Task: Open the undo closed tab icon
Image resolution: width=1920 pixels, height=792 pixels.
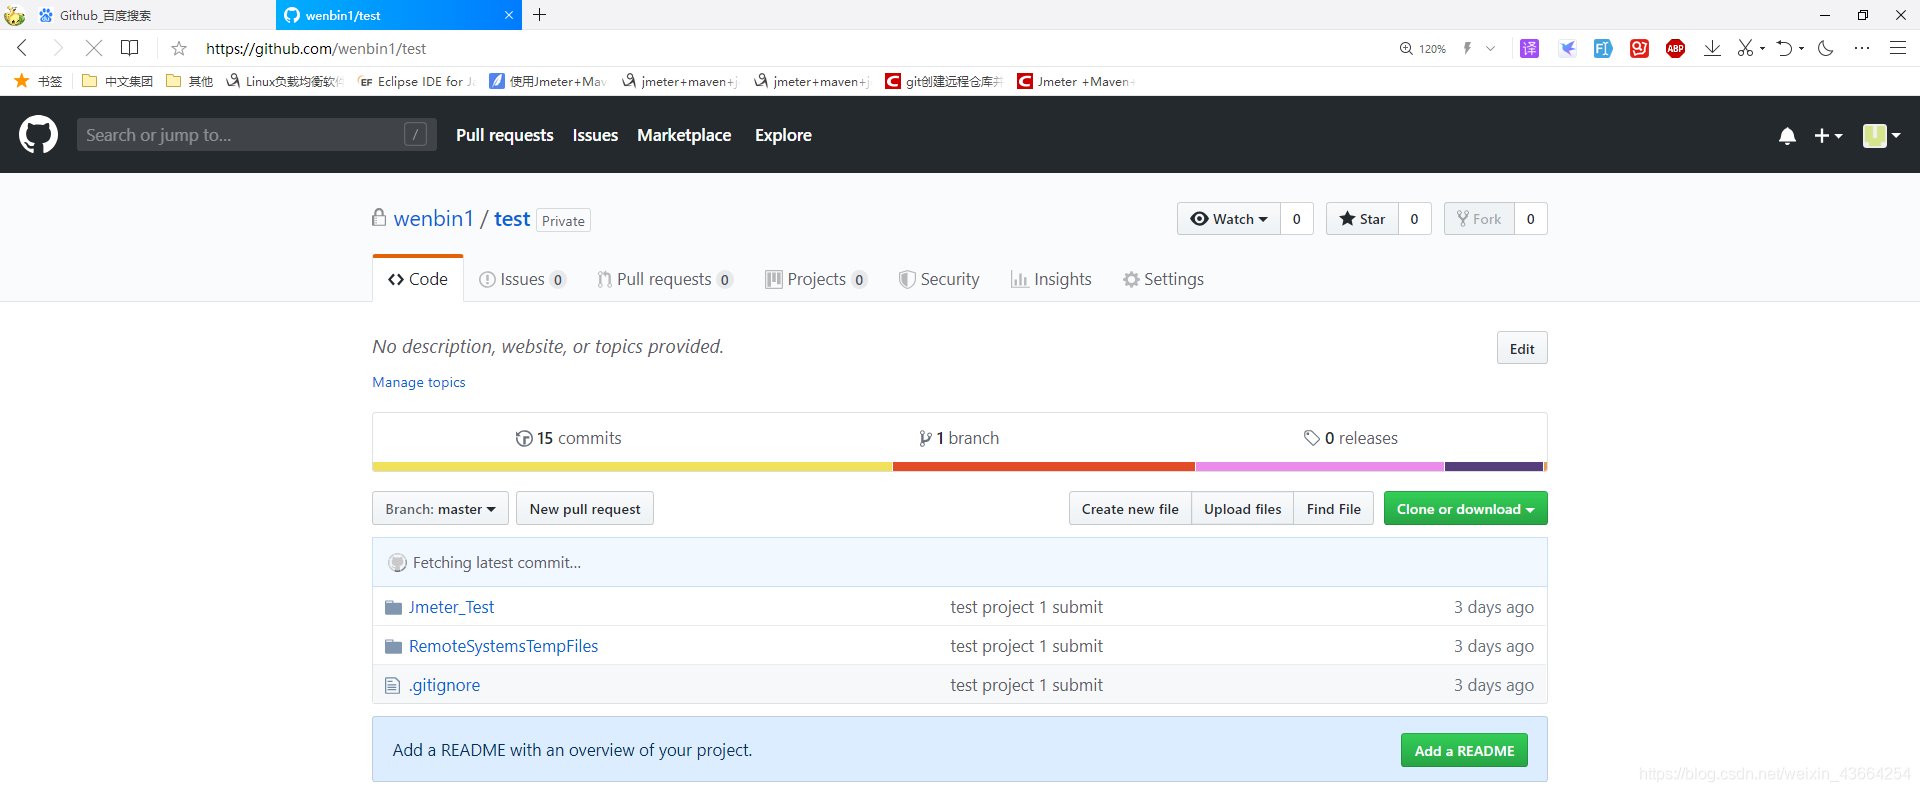Action: point(1785,48)
